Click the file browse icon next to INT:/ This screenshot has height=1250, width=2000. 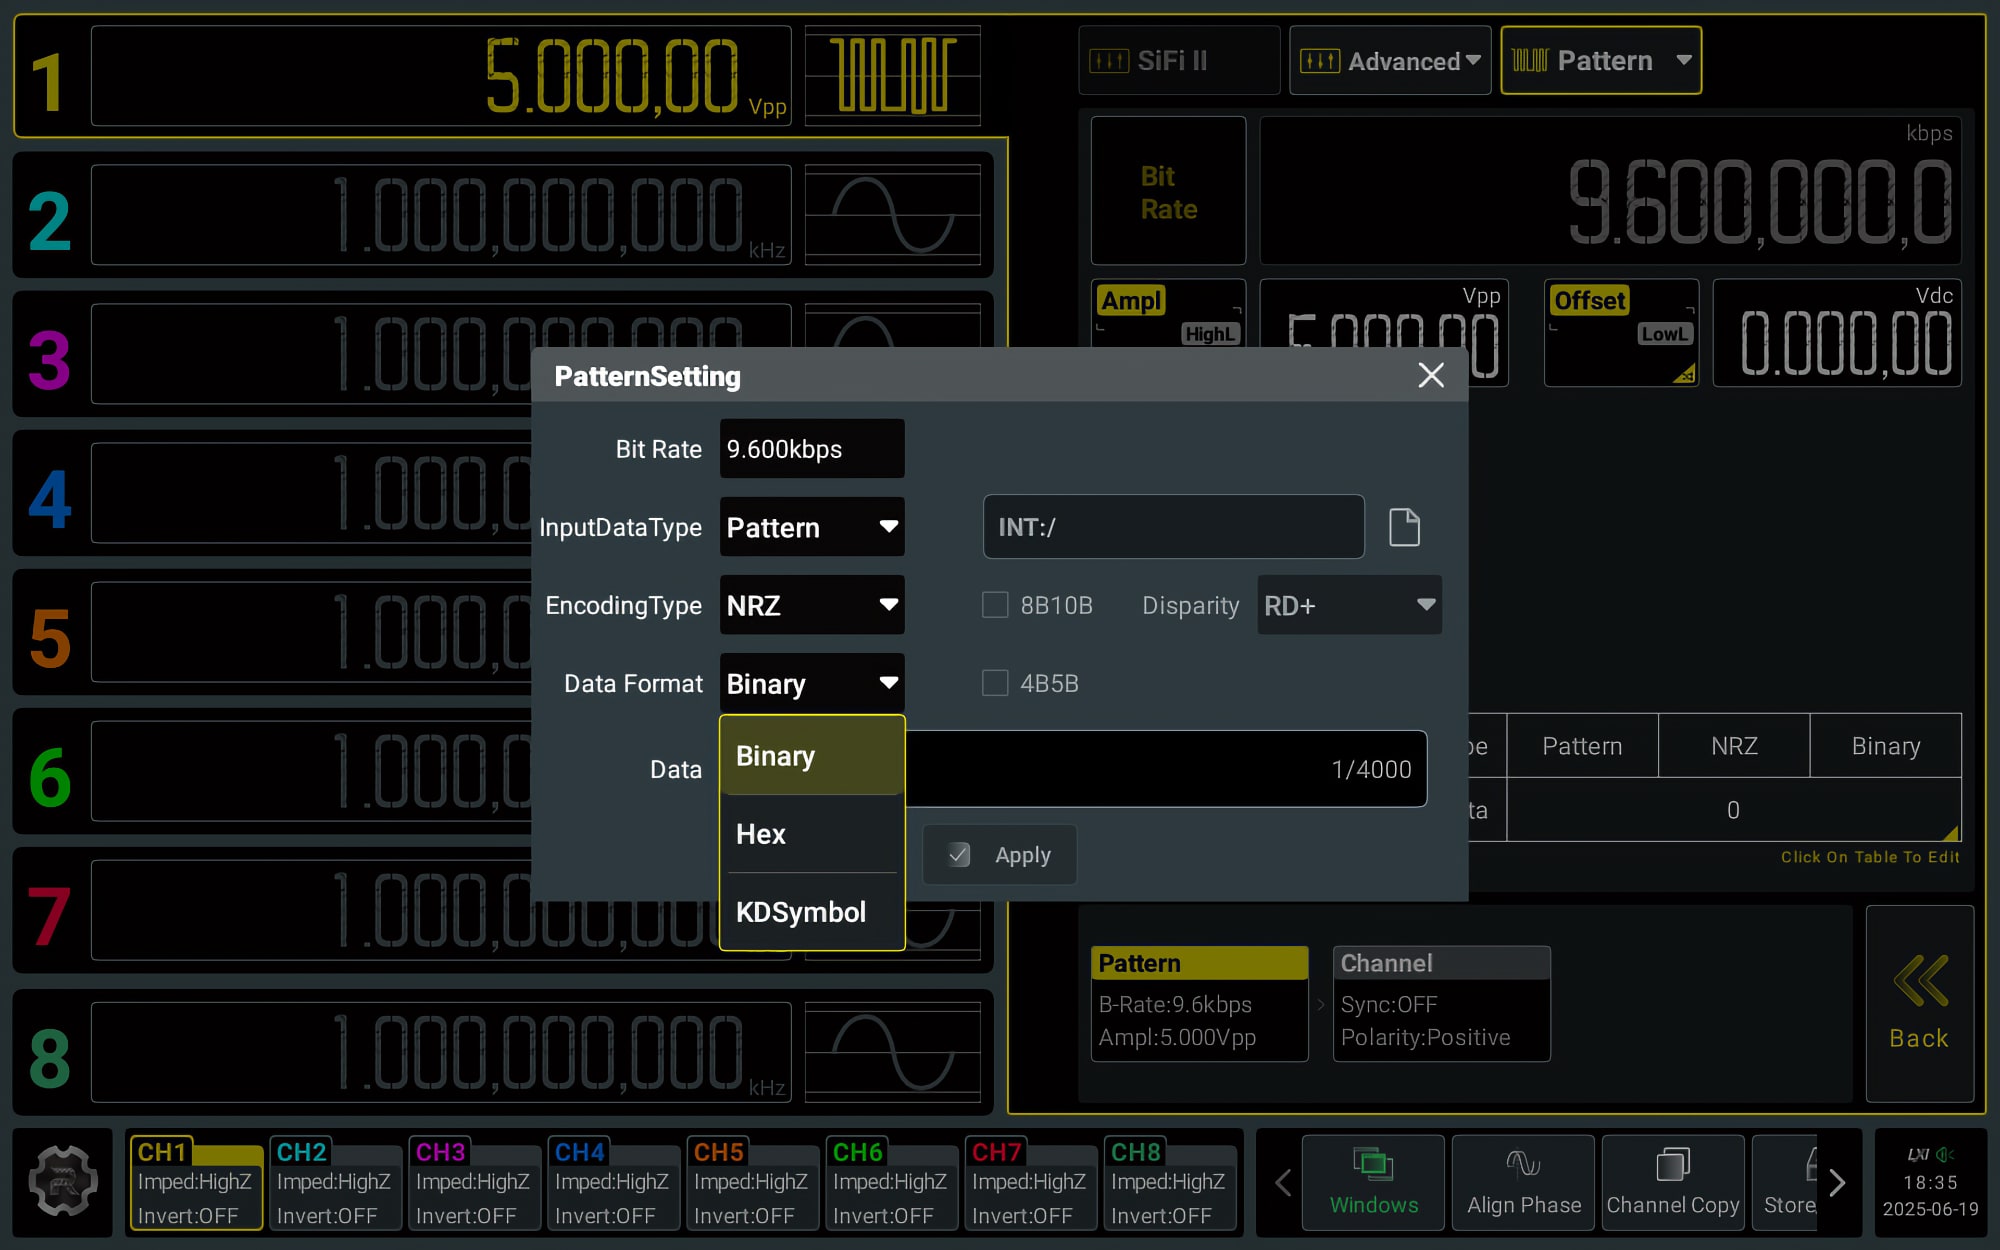1404,527
